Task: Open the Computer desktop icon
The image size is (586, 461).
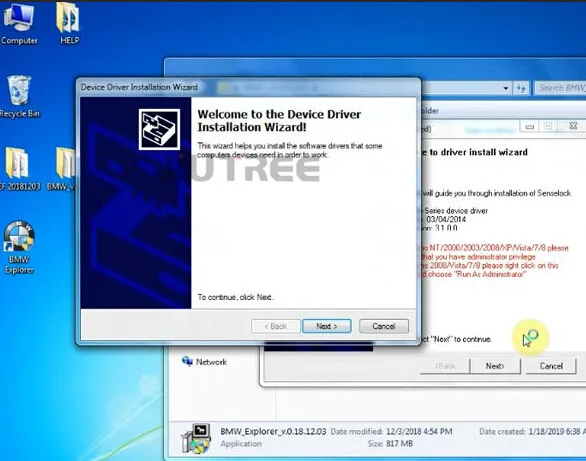Action: 19,23
